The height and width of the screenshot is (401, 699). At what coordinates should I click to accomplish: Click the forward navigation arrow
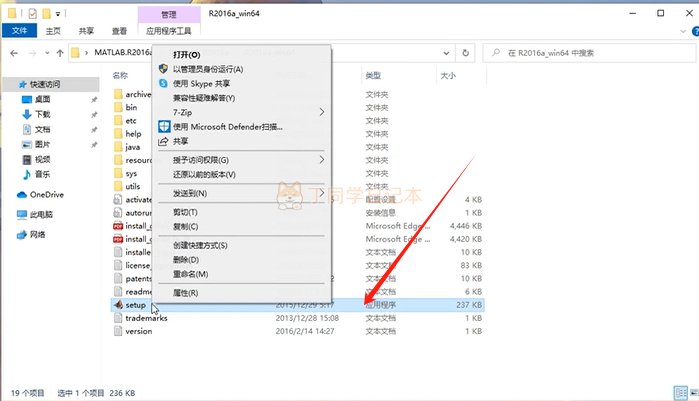click(x=33, y=53)
